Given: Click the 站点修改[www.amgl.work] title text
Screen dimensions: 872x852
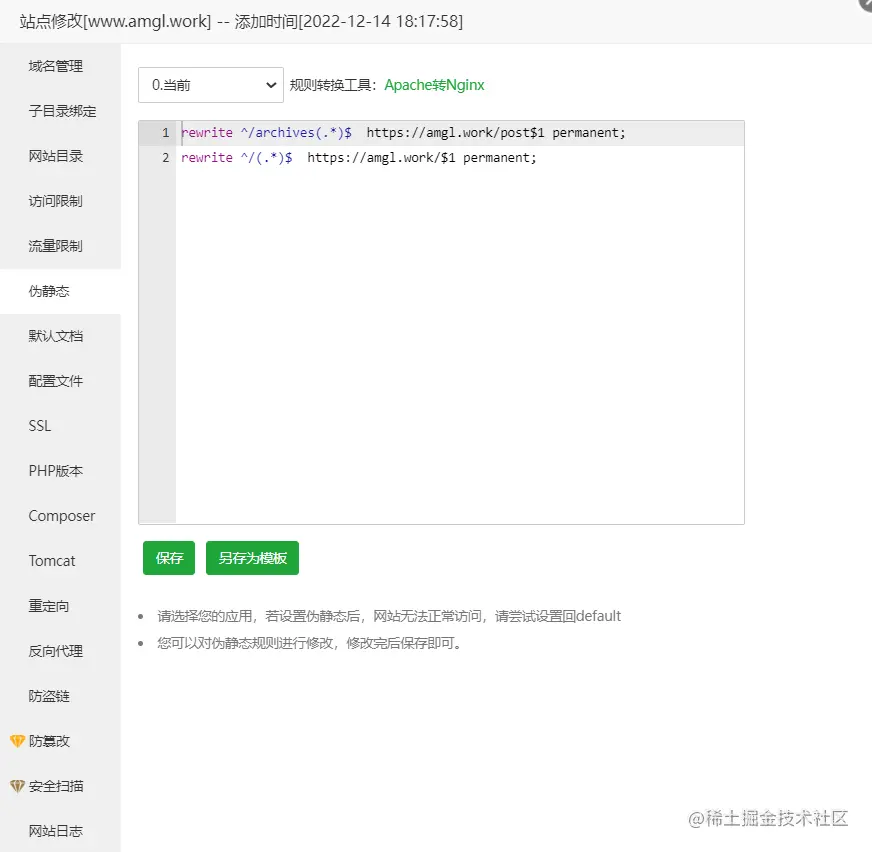Looking at the screenshot, I should (115, 22).
